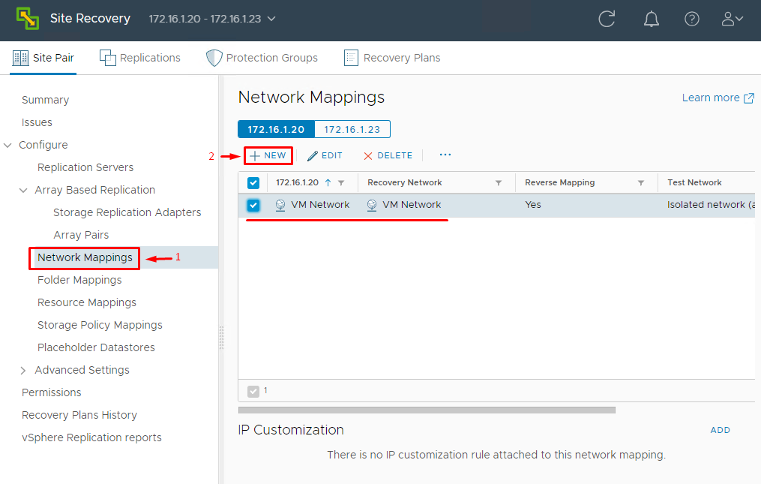Open the more actions ellipsis menu

point(445,155)
